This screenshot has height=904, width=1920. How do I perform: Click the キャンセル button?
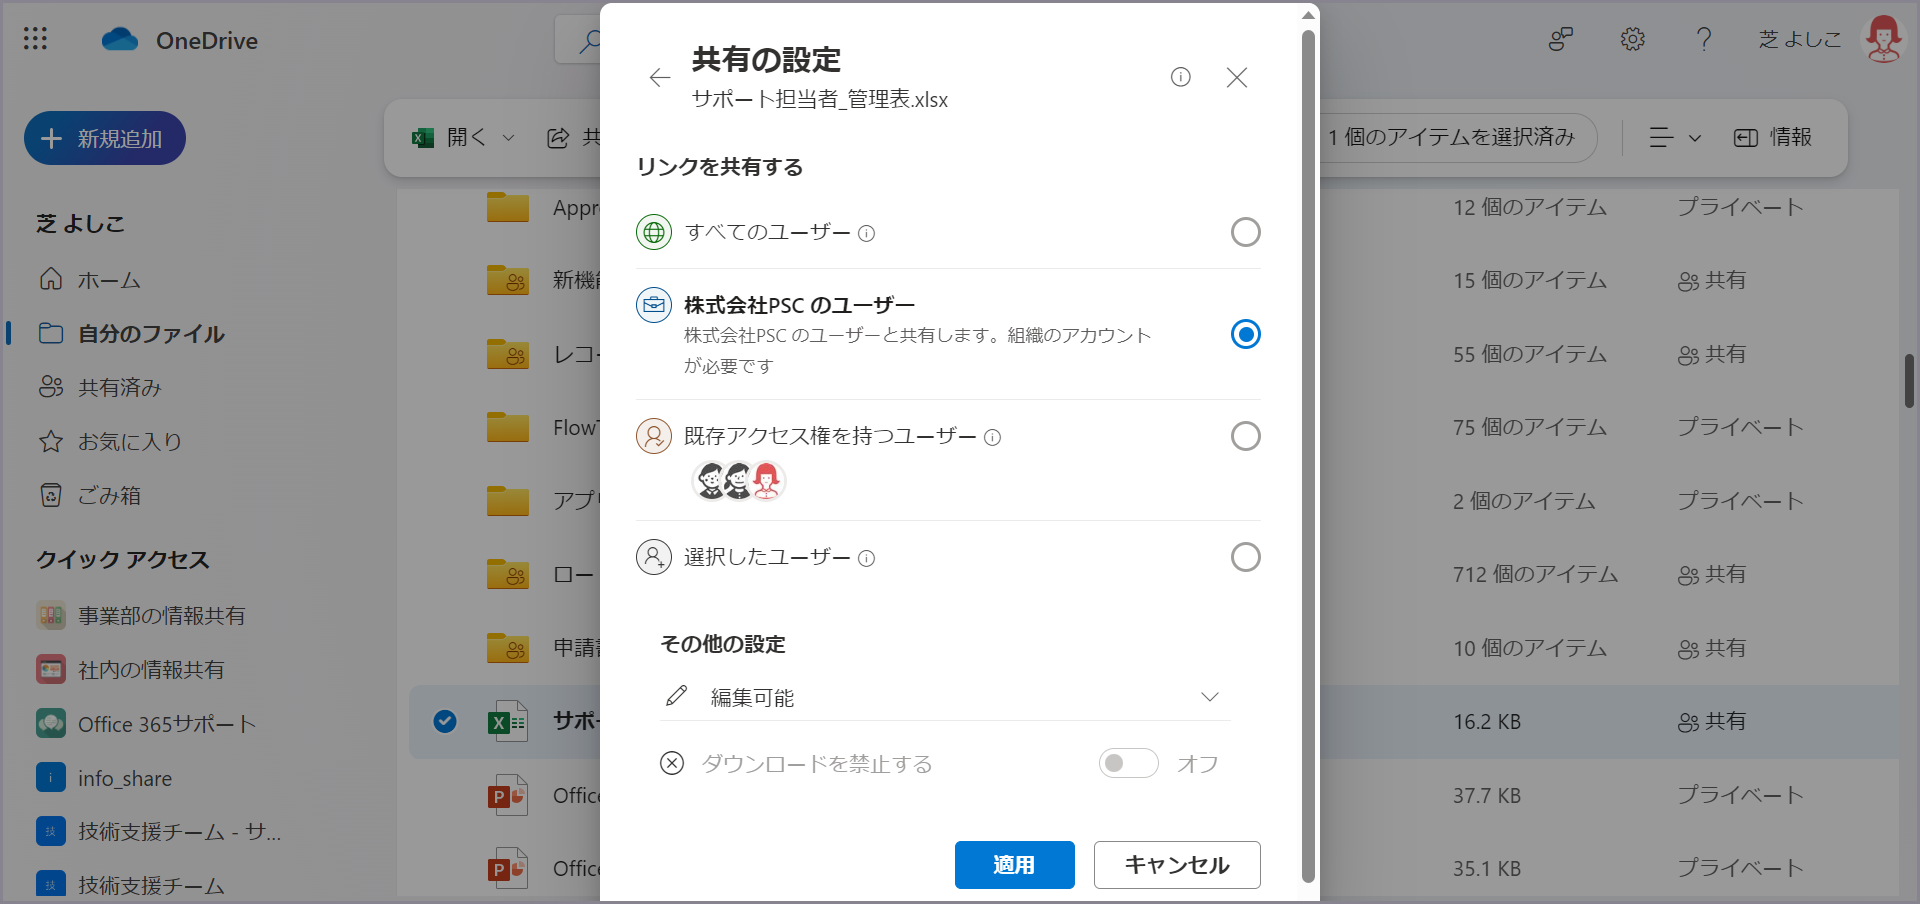coord(1177,865)
